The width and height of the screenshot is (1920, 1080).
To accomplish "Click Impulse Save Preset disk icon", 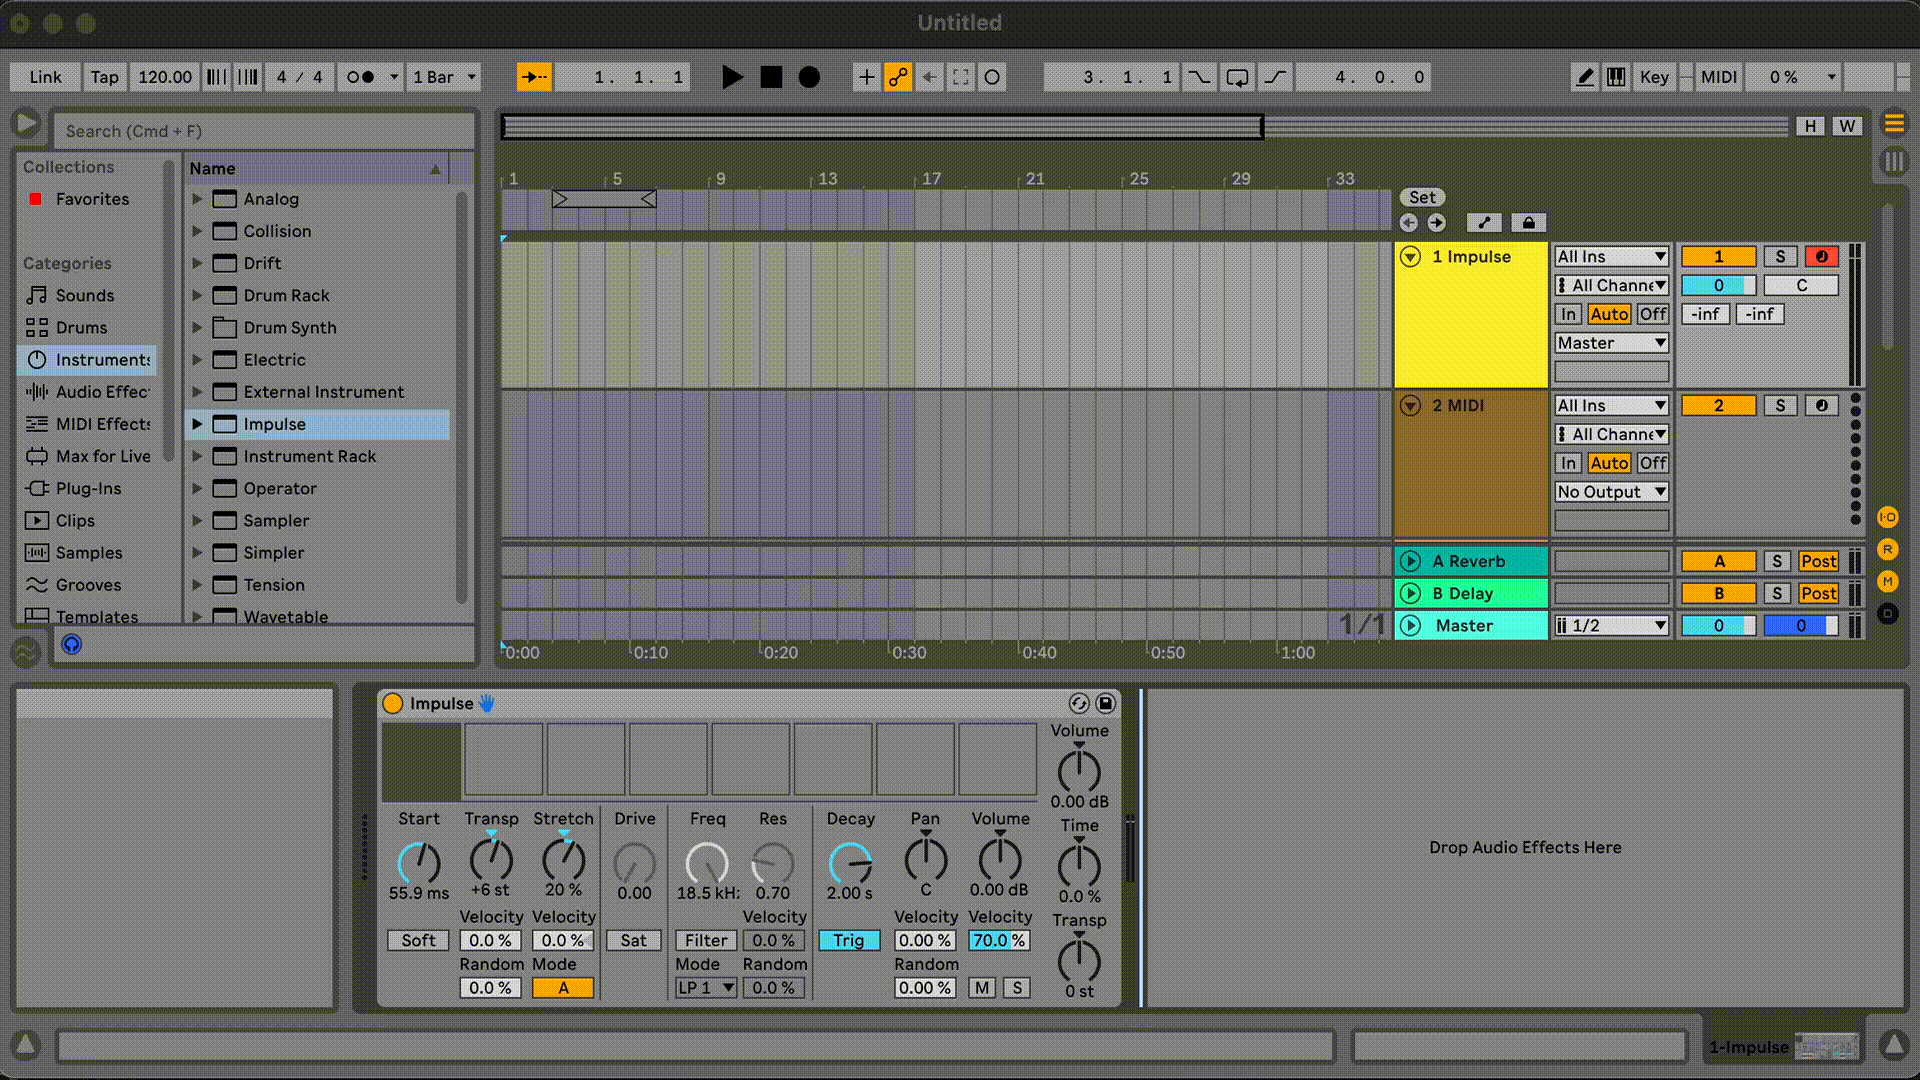I will (1106, 703).
